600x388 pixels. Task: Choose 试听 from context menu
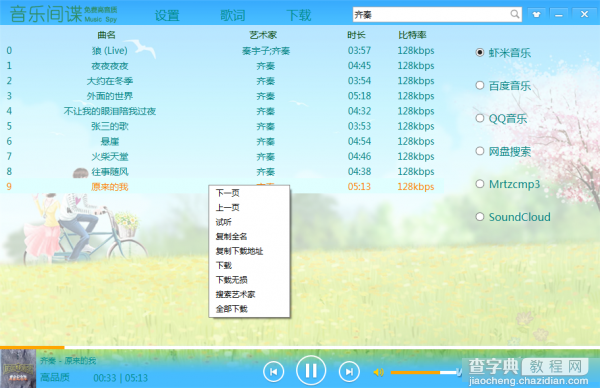click(x=249, y=222)
